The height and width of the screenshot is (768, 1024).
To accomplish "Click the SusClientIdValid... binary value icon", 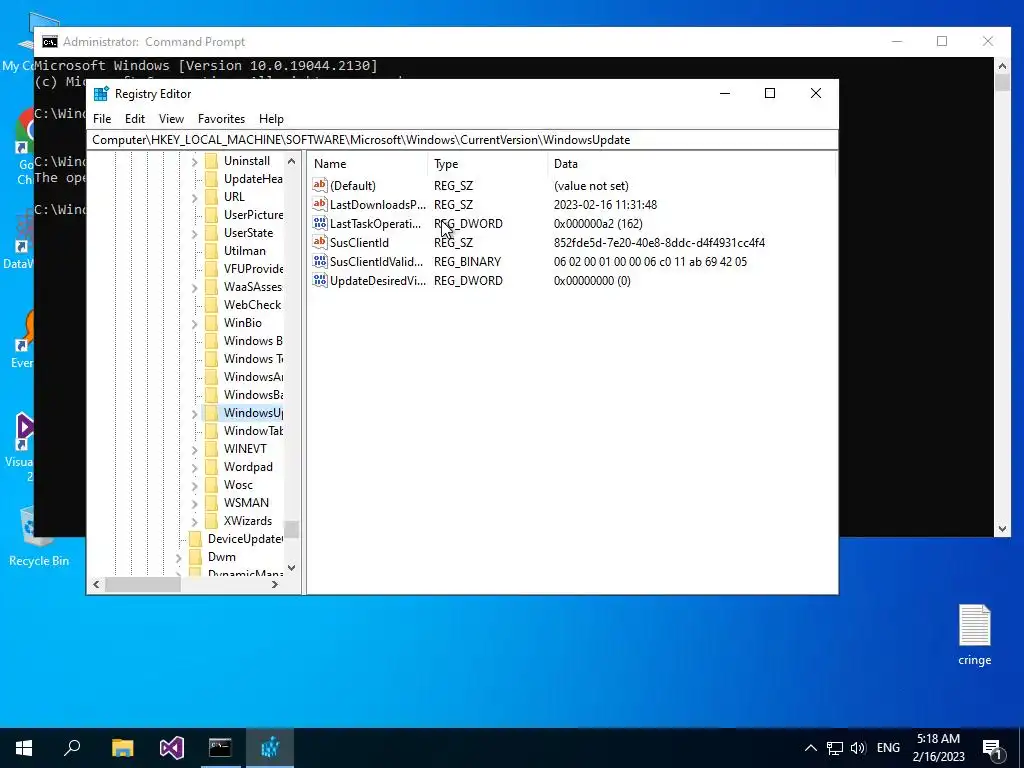I will 319,261.
